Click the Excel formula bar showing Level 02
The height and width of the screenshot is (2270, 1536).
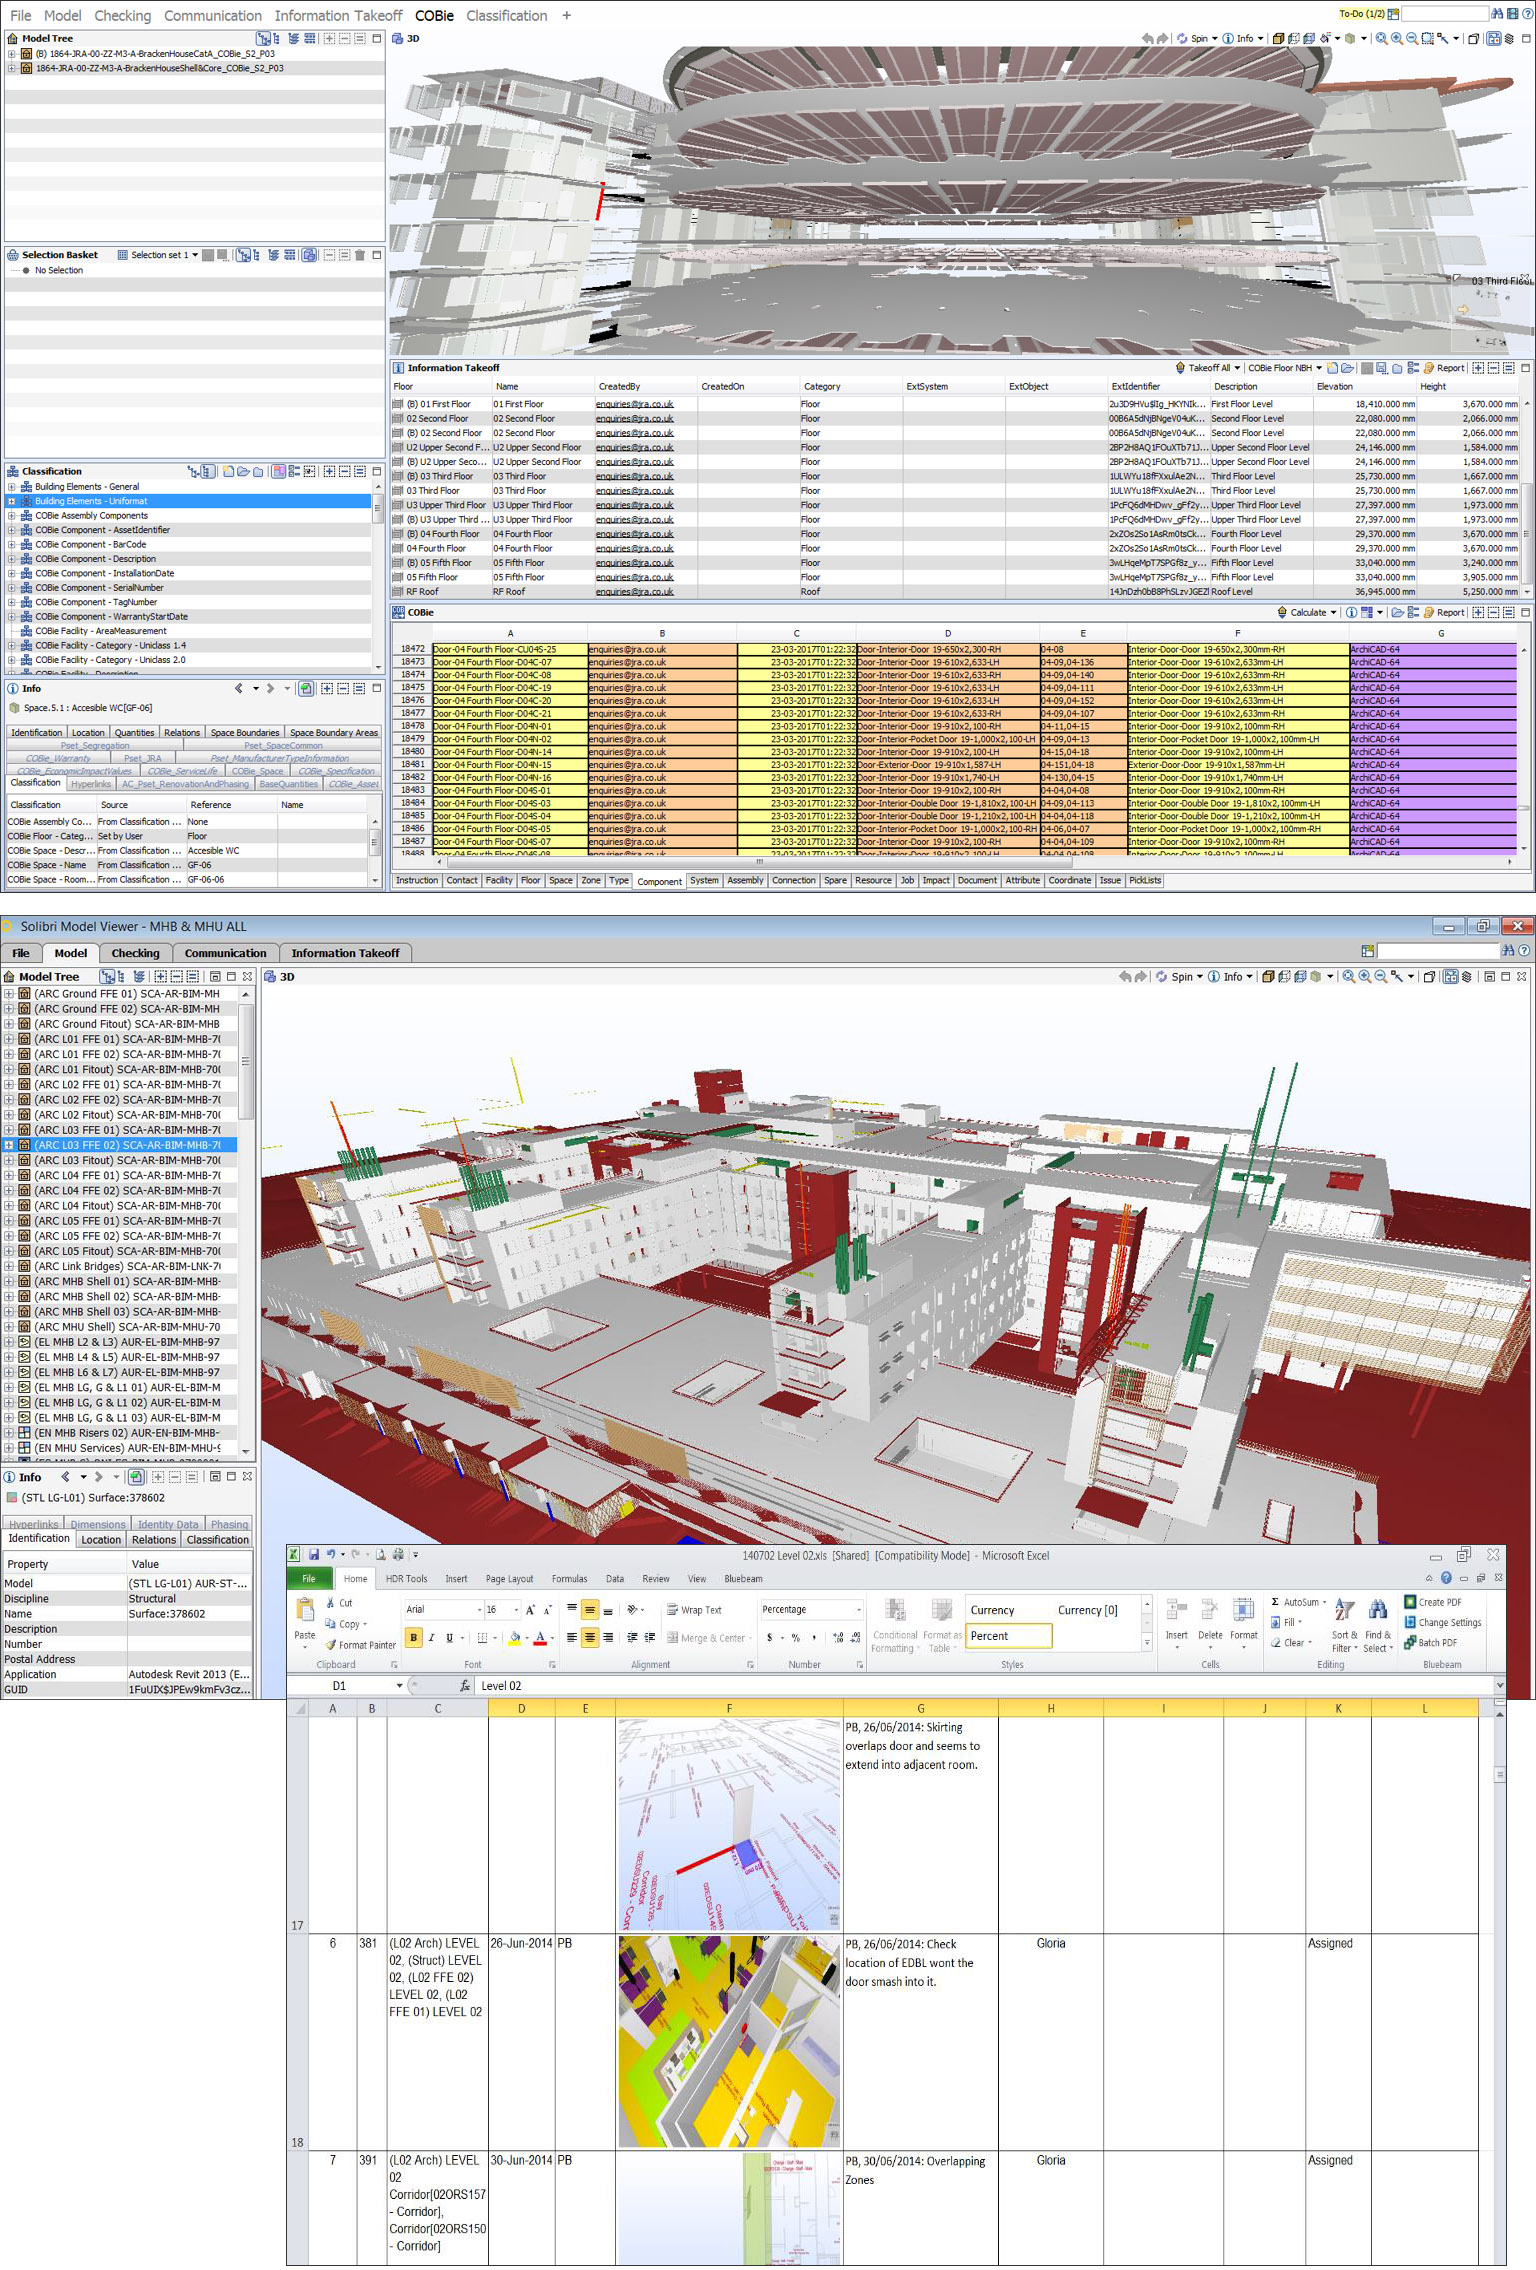pos(985,1686)
